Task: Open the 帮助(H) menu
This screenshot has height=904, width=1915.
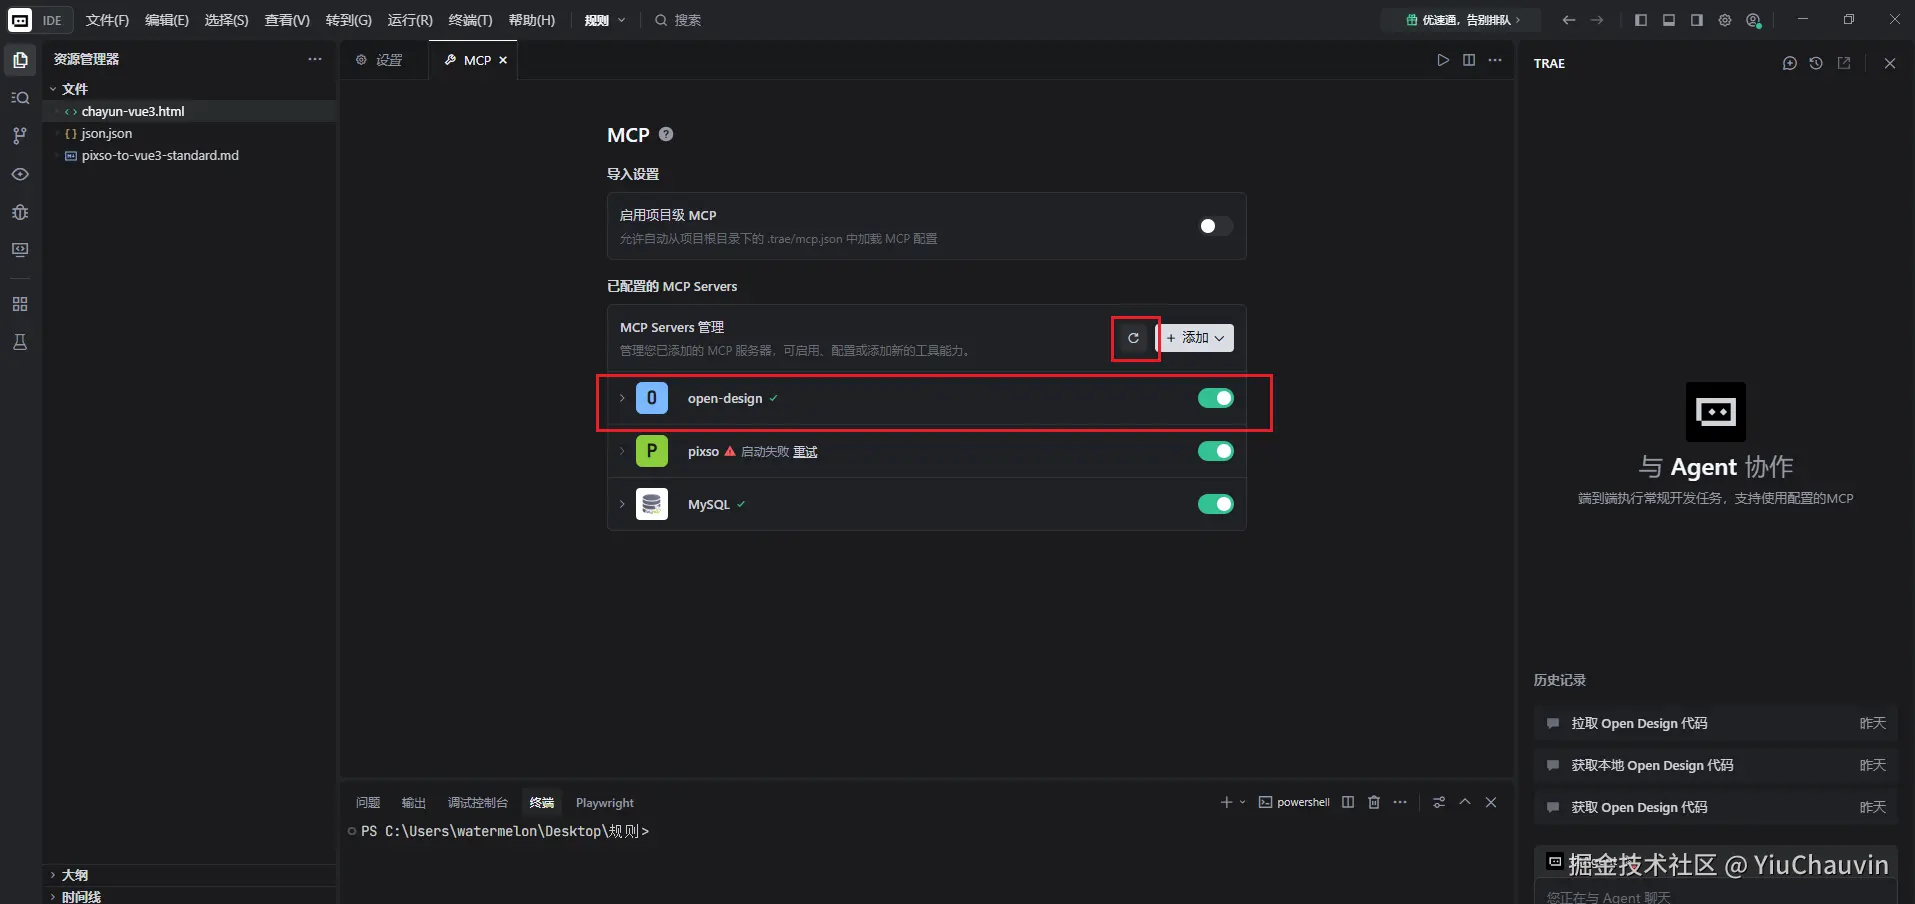Action: tap(531, 20)
